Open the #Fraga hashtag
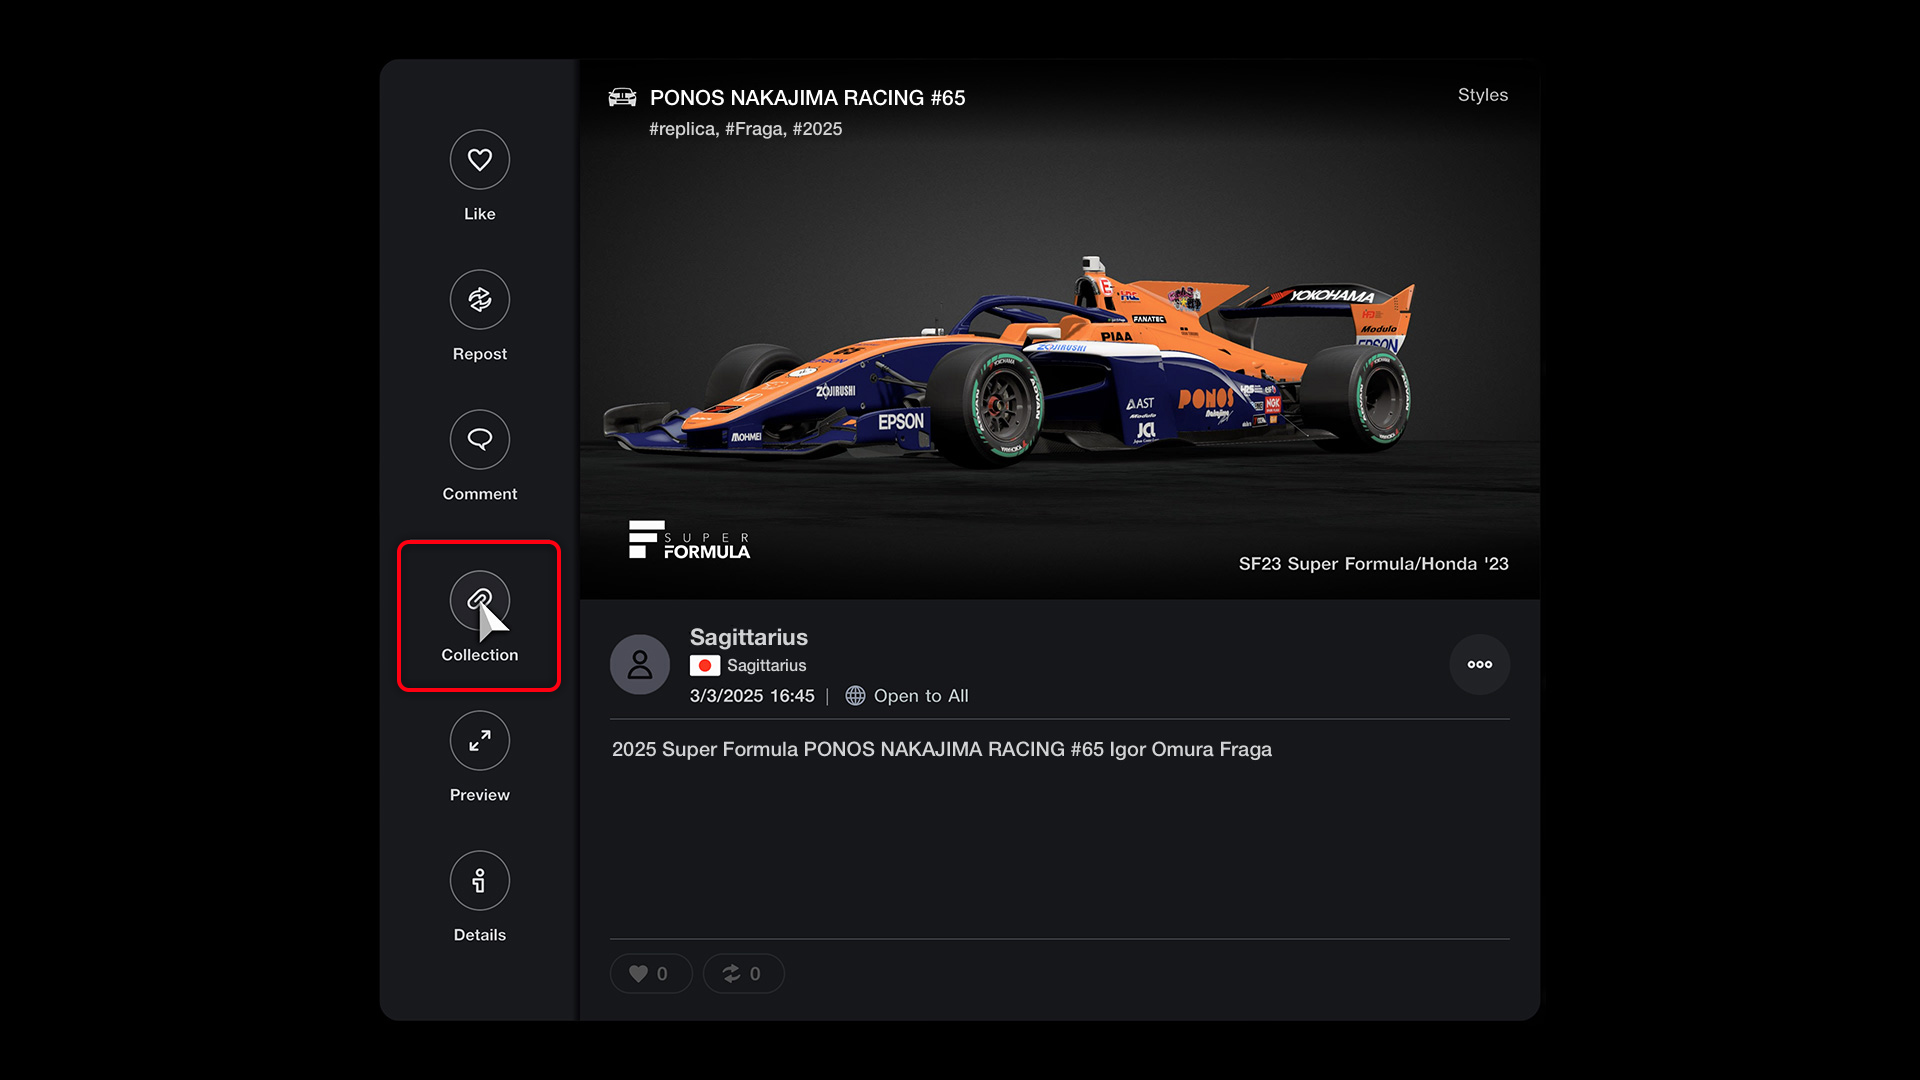Viewport: 1920px width, 1080px height. point(754,129)
